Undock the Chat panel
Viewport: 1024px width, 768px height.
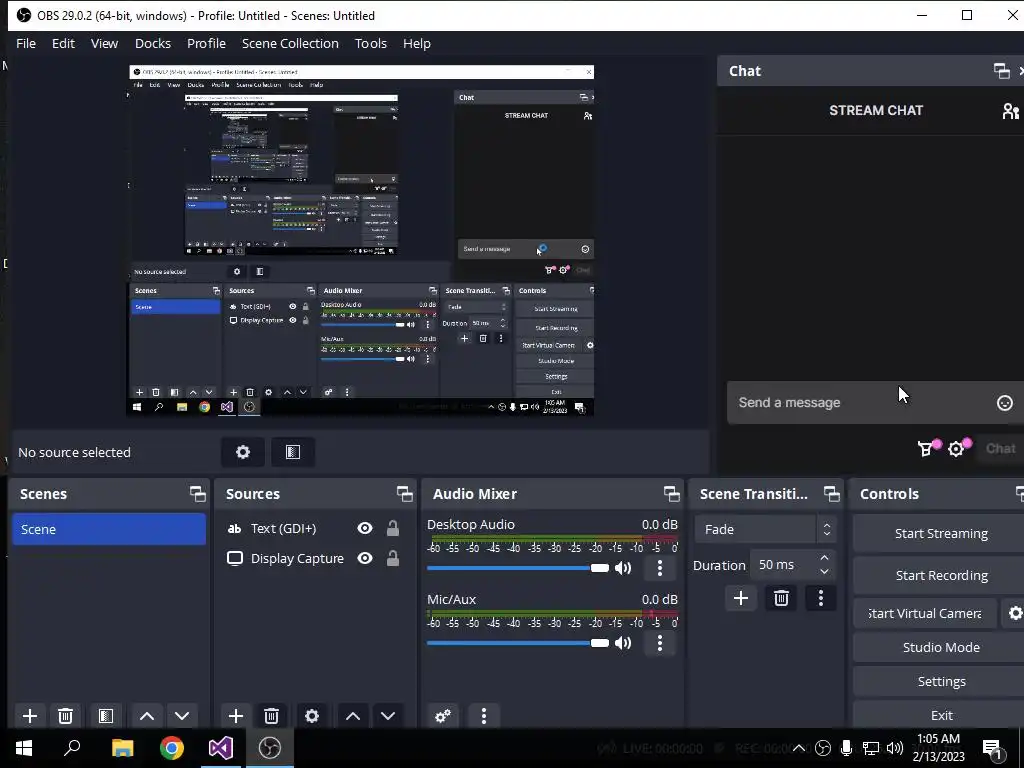1001,71
